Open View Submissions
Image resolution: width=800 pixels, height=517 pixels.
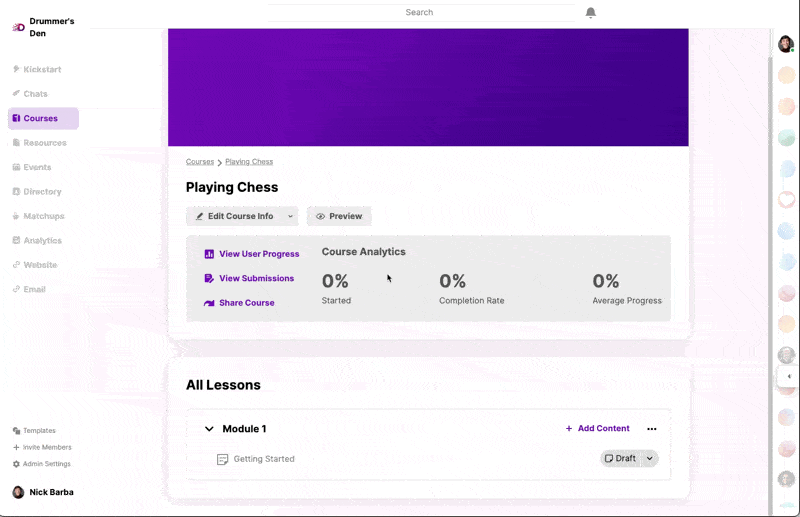tap(249, 279)
